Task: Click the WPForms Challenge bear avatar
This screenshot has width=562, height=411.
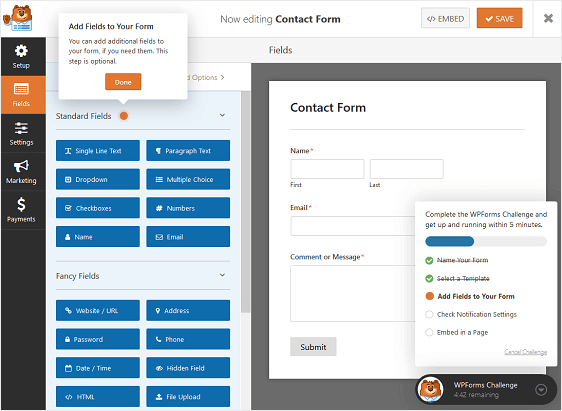Action: coord(430,390)
